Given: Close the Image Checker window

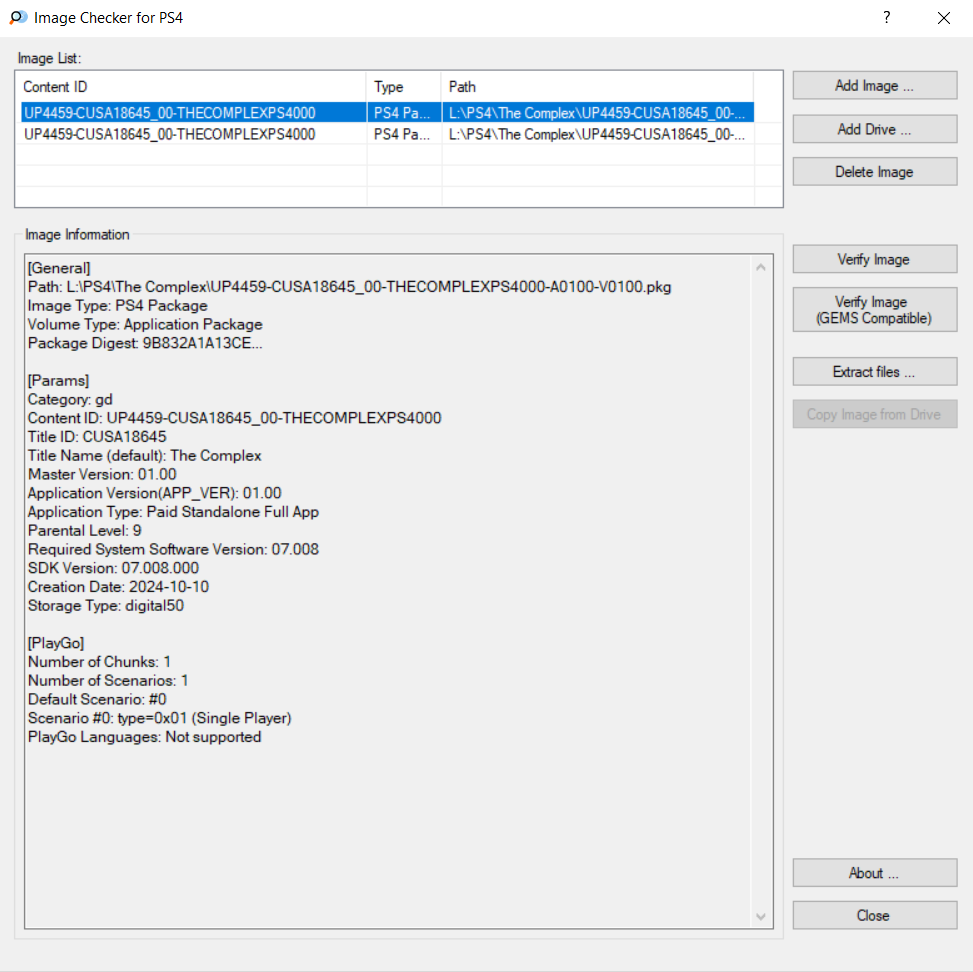Looking at the screenshot, I should point(944,18).
